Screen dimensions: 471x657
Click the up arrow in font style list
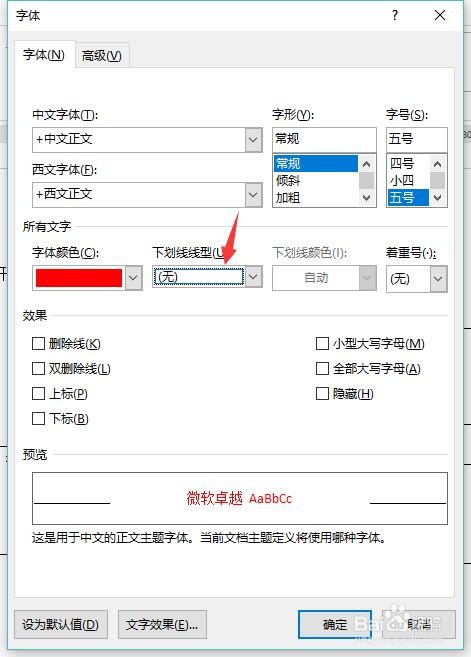click(366, 164)
